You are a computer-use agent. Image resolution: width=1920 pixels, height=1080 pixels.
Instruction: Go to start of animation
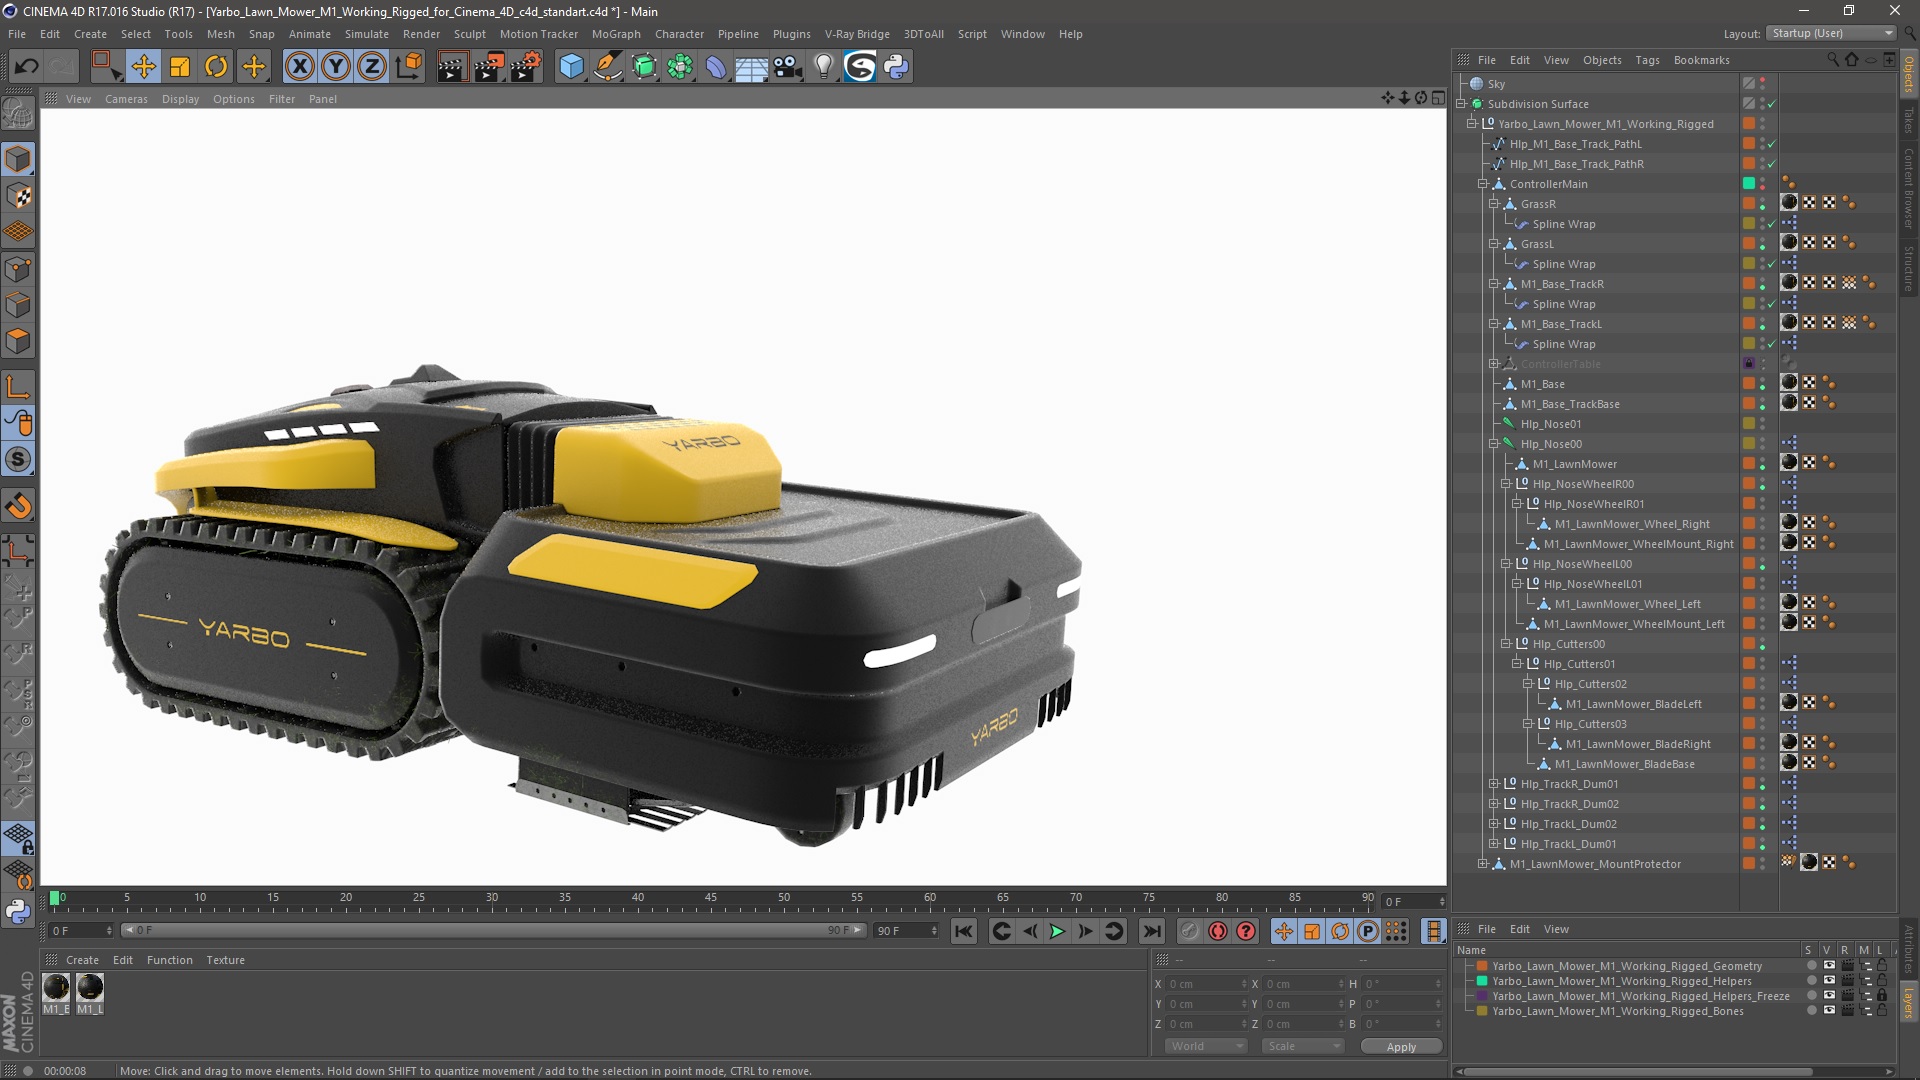963,931
